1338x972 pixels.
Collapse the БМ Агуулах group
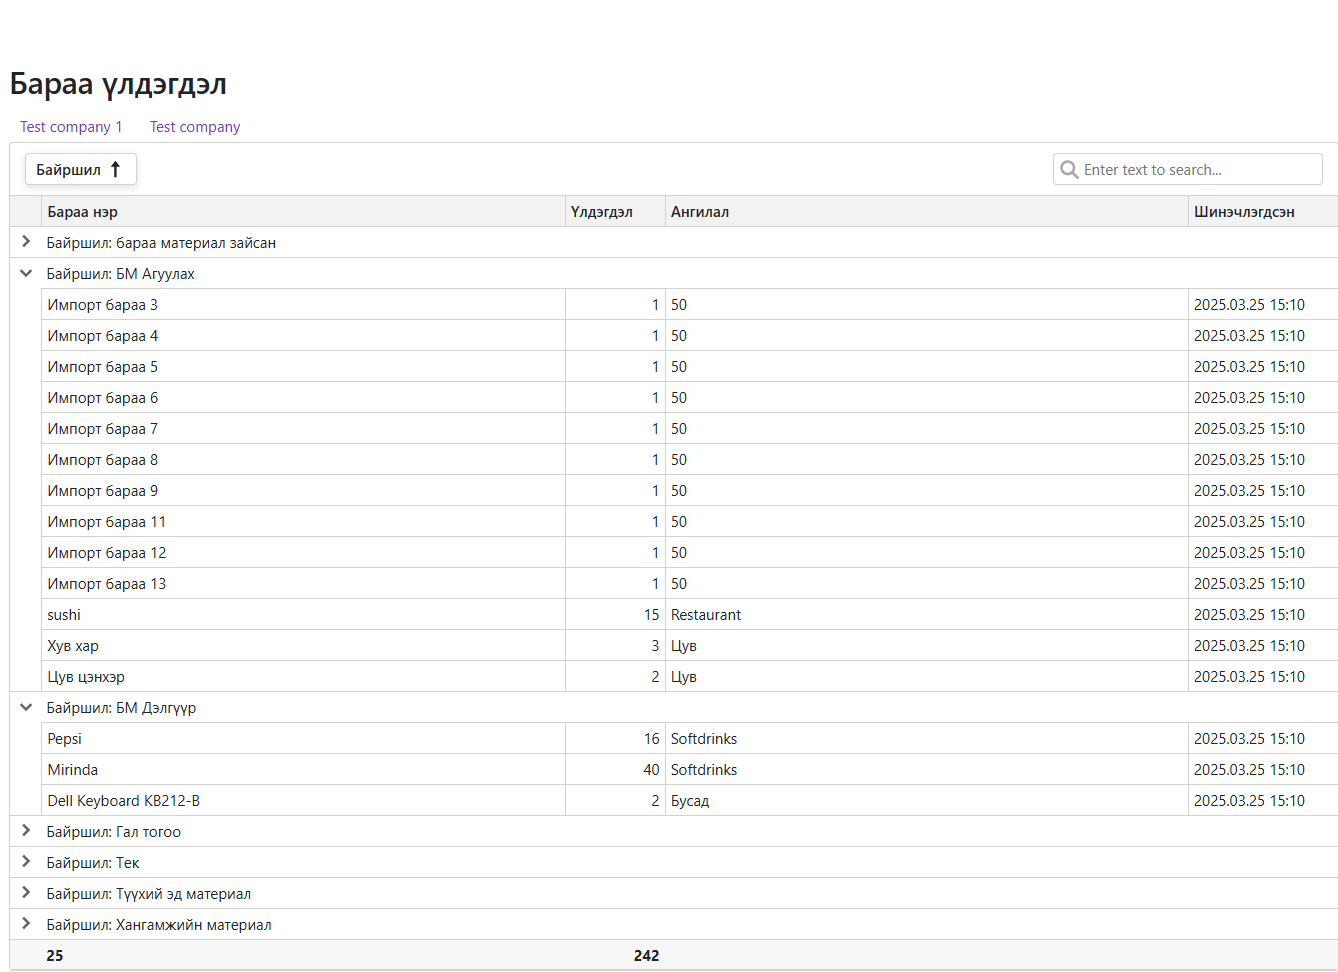click(26, 273)
